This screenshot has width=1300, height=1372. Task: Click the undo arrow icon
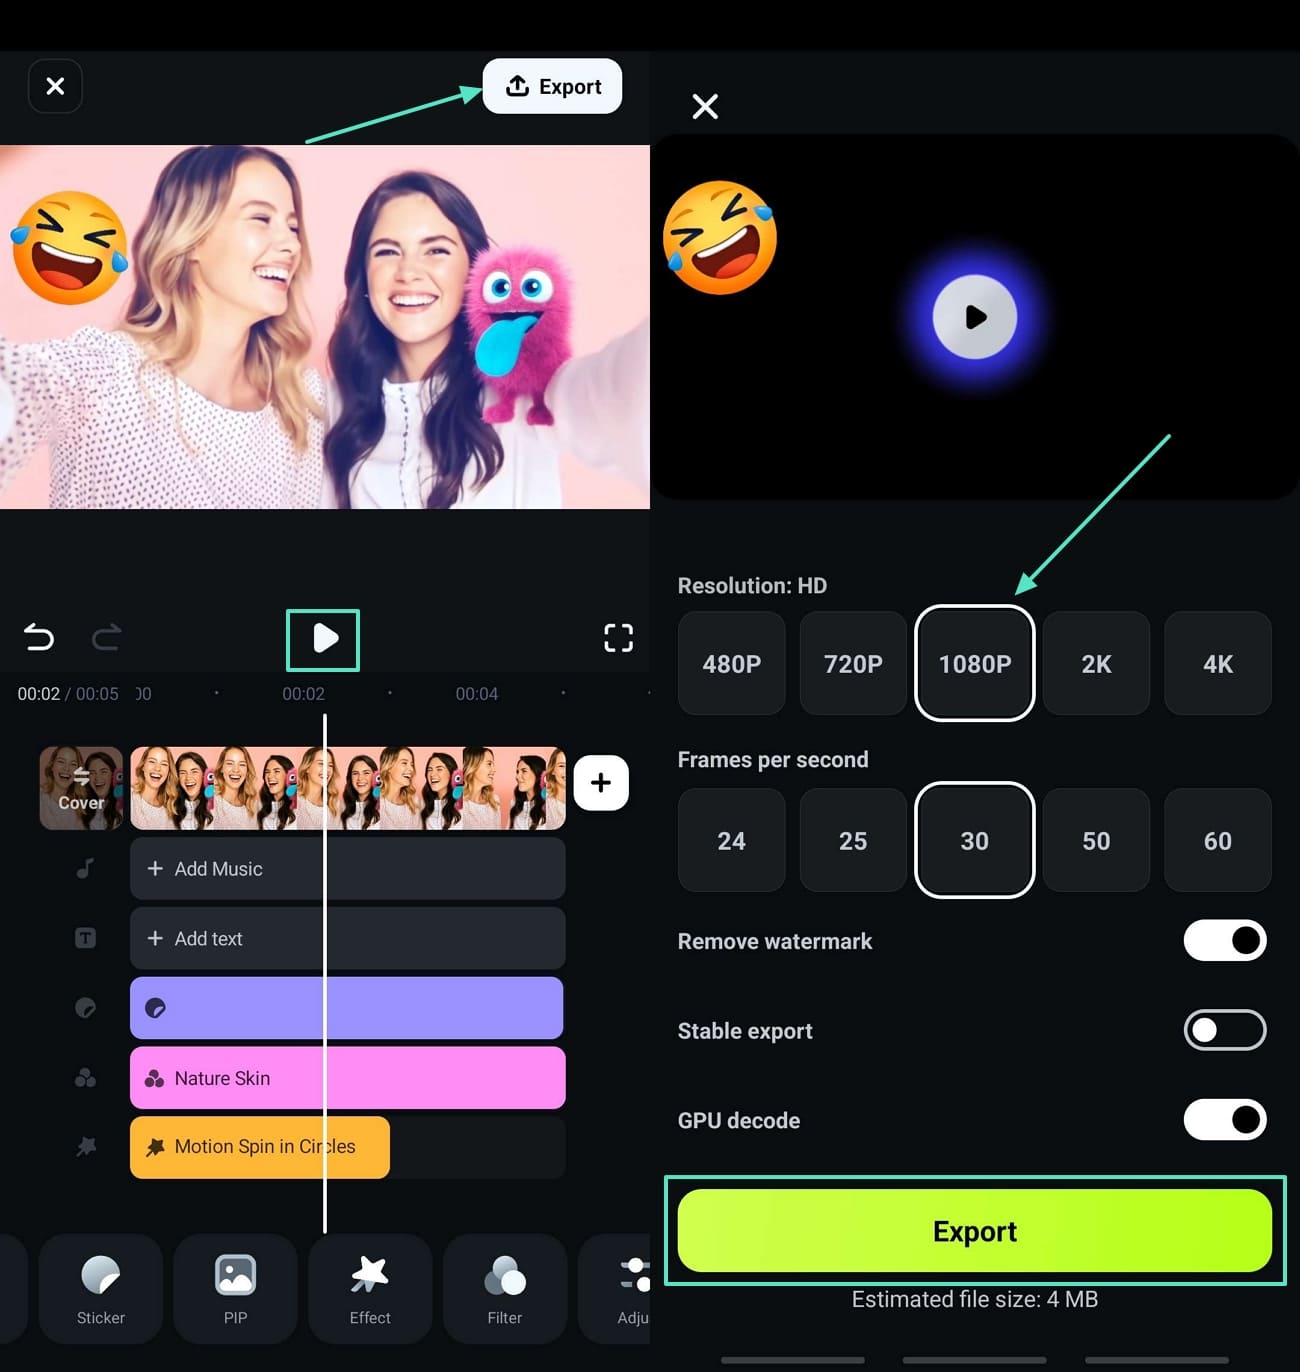pos(38,638)
